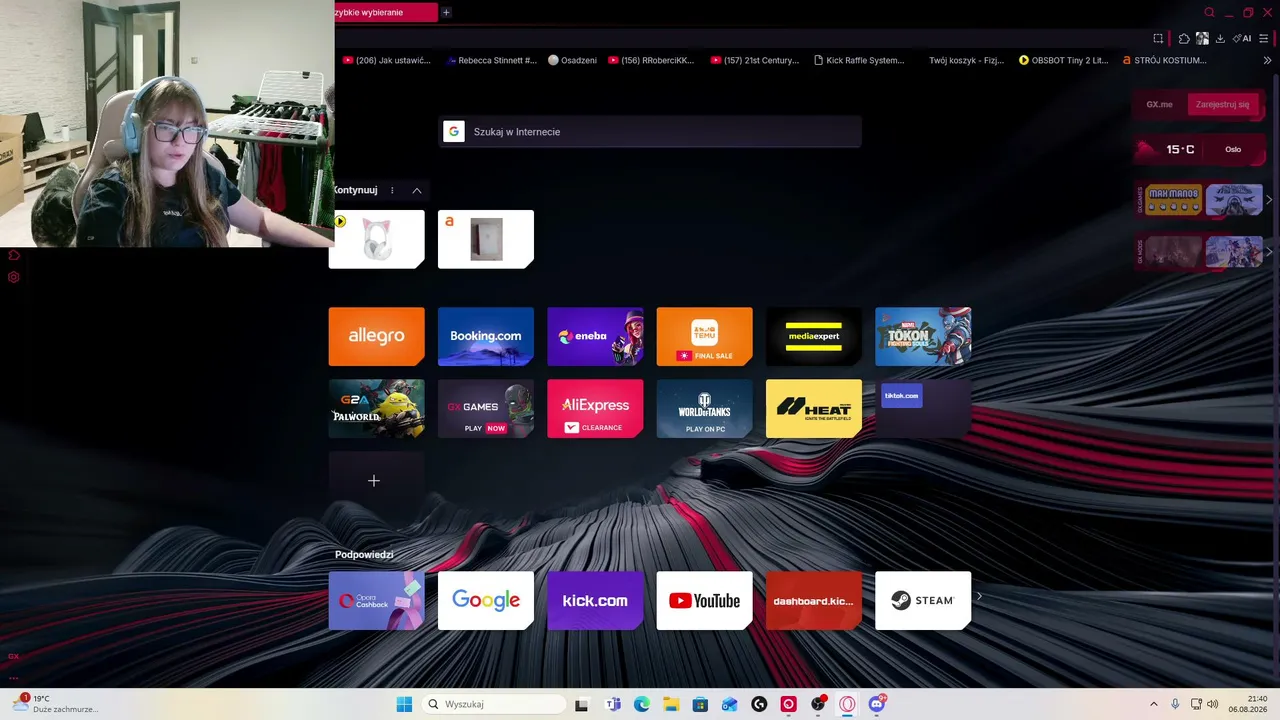
Task: Open the kick.com suggestion tile
Action: [595, 600]
